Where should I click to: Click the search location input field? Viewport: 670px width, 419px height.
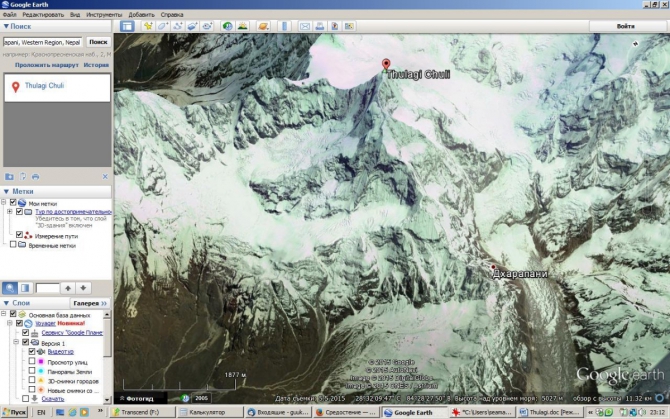[x=42, y=42]
